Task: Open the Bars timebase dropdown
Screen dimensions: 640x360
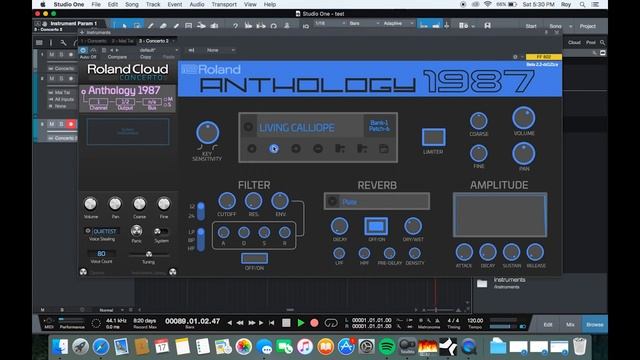Action: click(x=364, y=23)
